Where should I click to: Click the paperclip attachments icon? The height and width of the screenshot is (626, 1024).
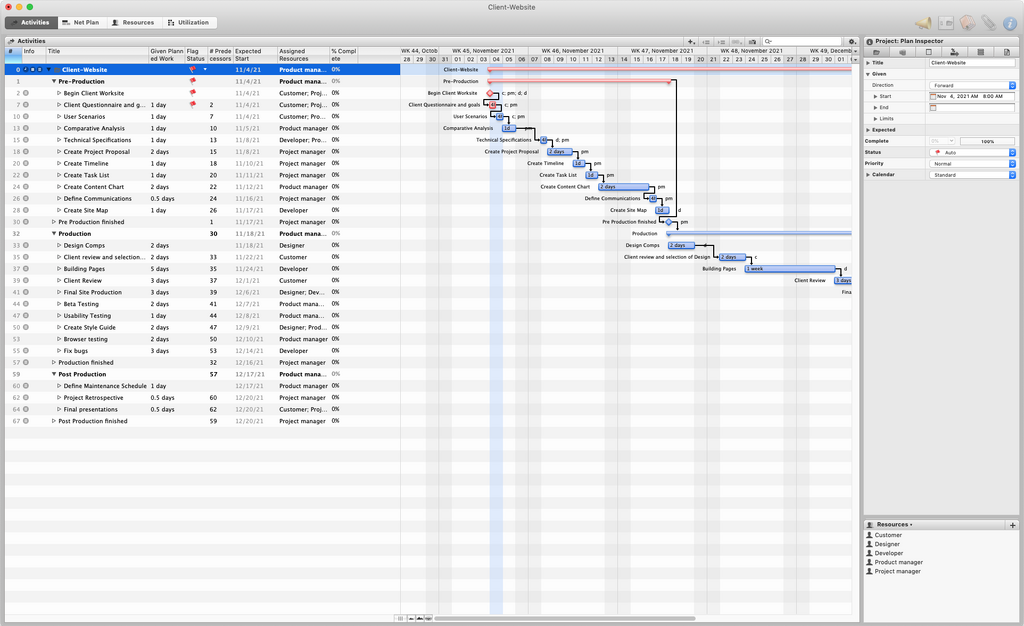coord(987,22)
